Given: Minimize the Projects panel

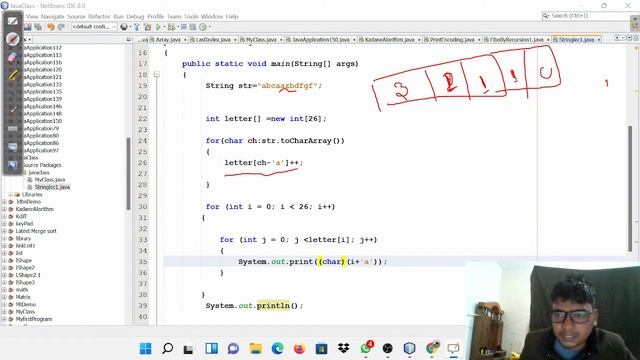Looking at the screenshot, I should (x=129, y=40).
